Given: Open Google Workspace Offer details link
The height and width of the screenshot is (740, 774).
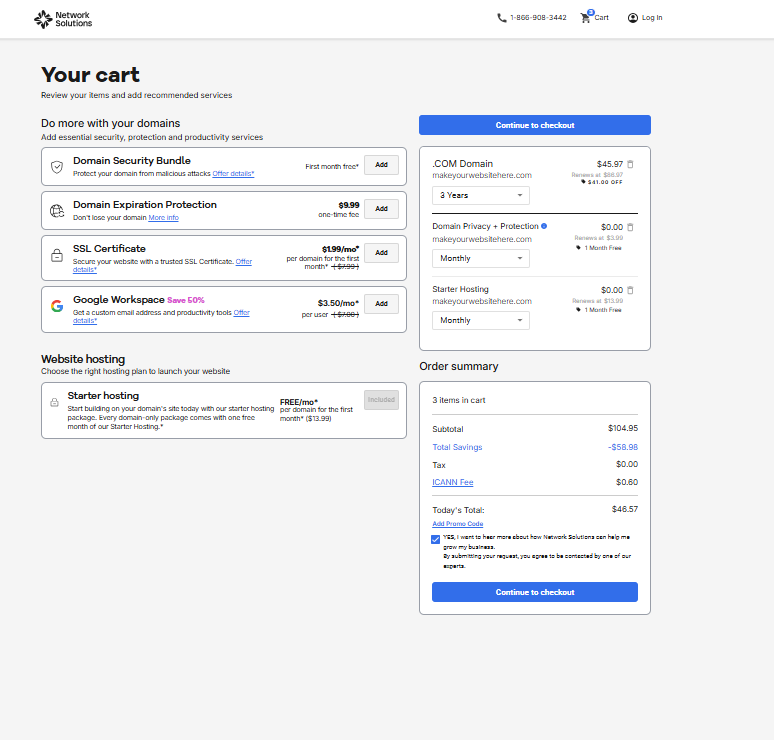Looking at the screenshot, I should tap(242, 312).
